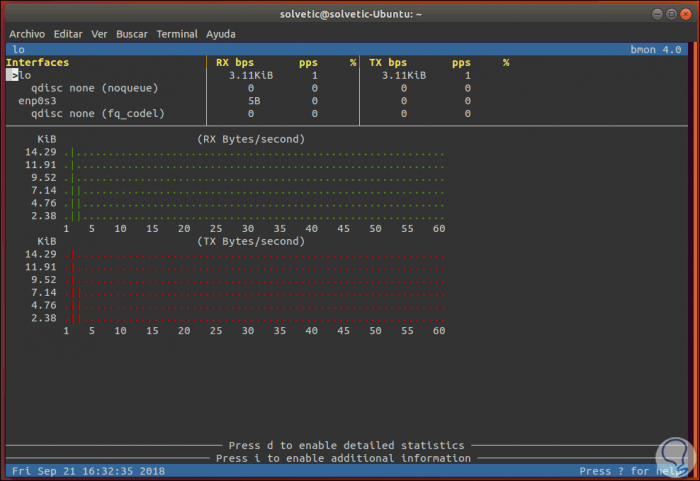The width and height of the screenshot is (700, 481).
Task: Click the qdisc none (noqueue) row
Action: click(x=95, y=88)
